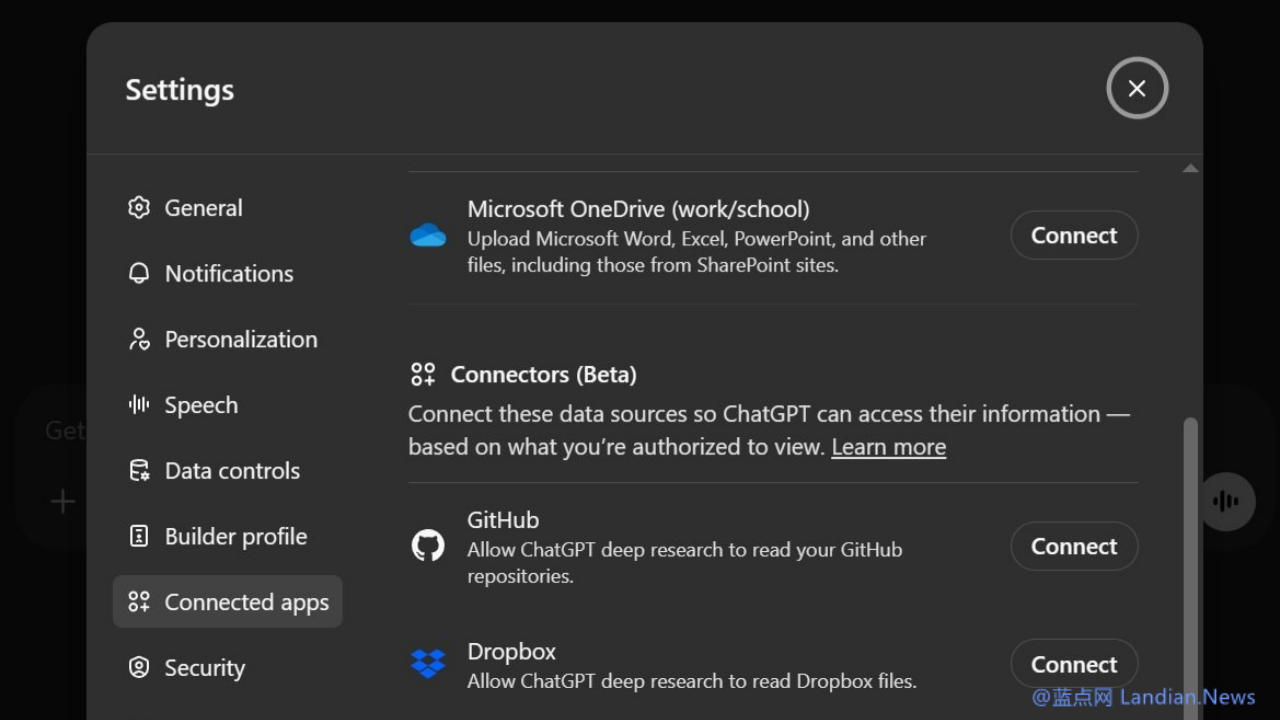Viewport: 1280px width, 720px height.
Task: Click the voice mode waveform button behind dialog
Action: coord(1226,501)
